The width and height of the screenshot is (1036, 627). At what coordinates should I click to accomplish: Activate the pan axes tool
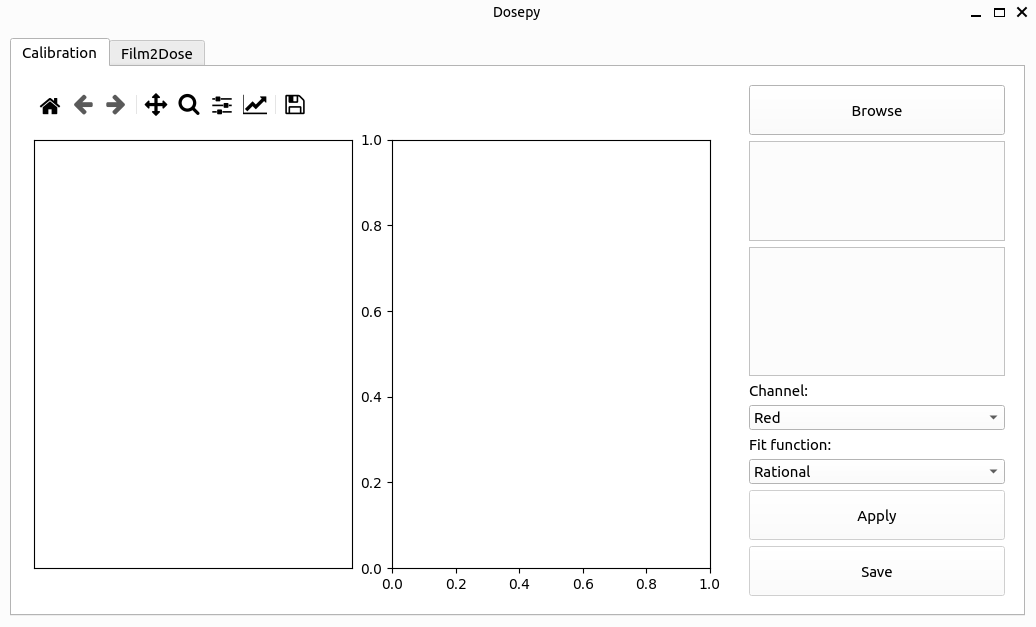pos(156,104)
